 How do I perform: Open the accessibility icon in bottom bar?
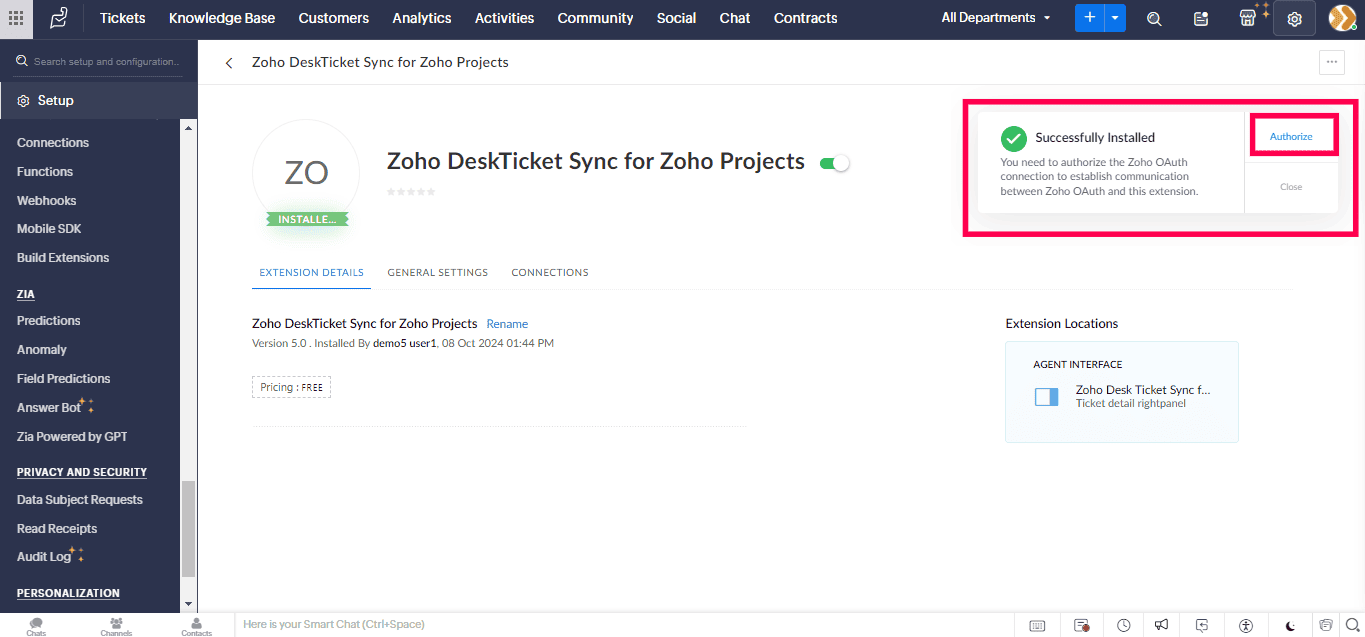1246,626
